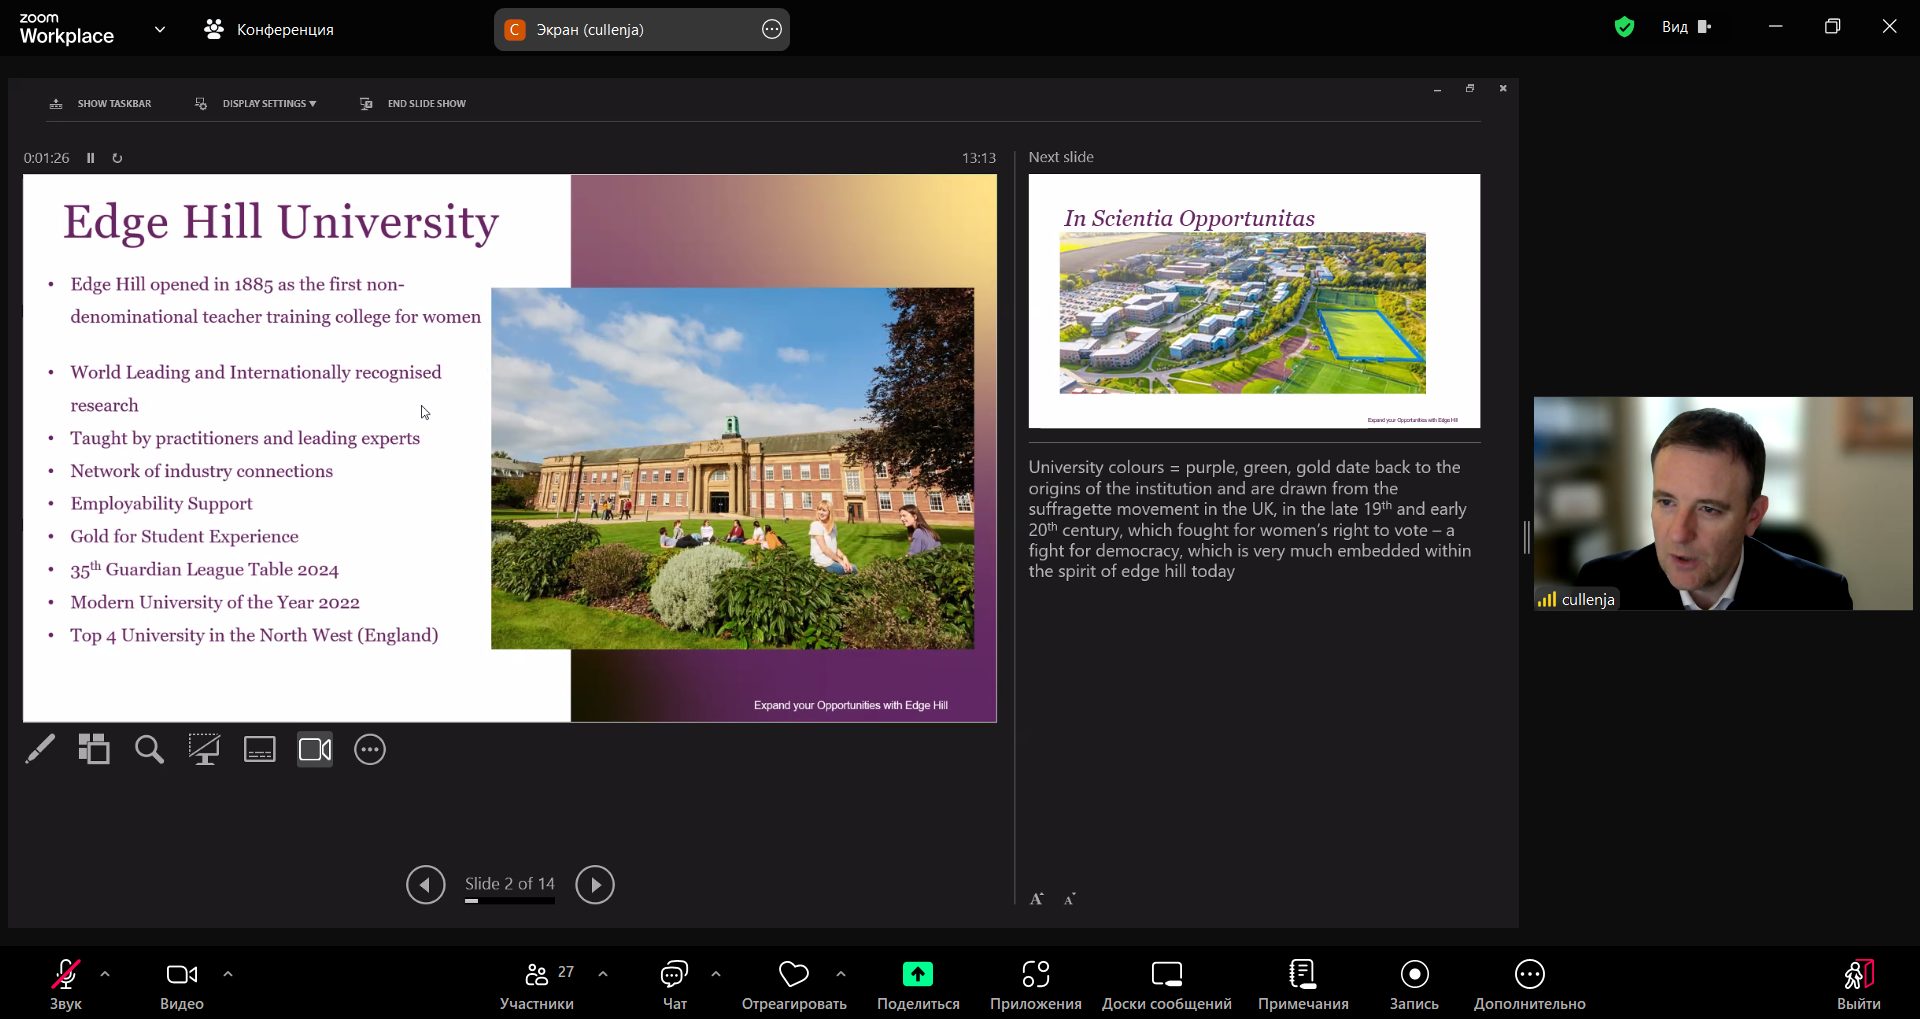Click the speaker notes text about University colours

[x=1250, y=519]
